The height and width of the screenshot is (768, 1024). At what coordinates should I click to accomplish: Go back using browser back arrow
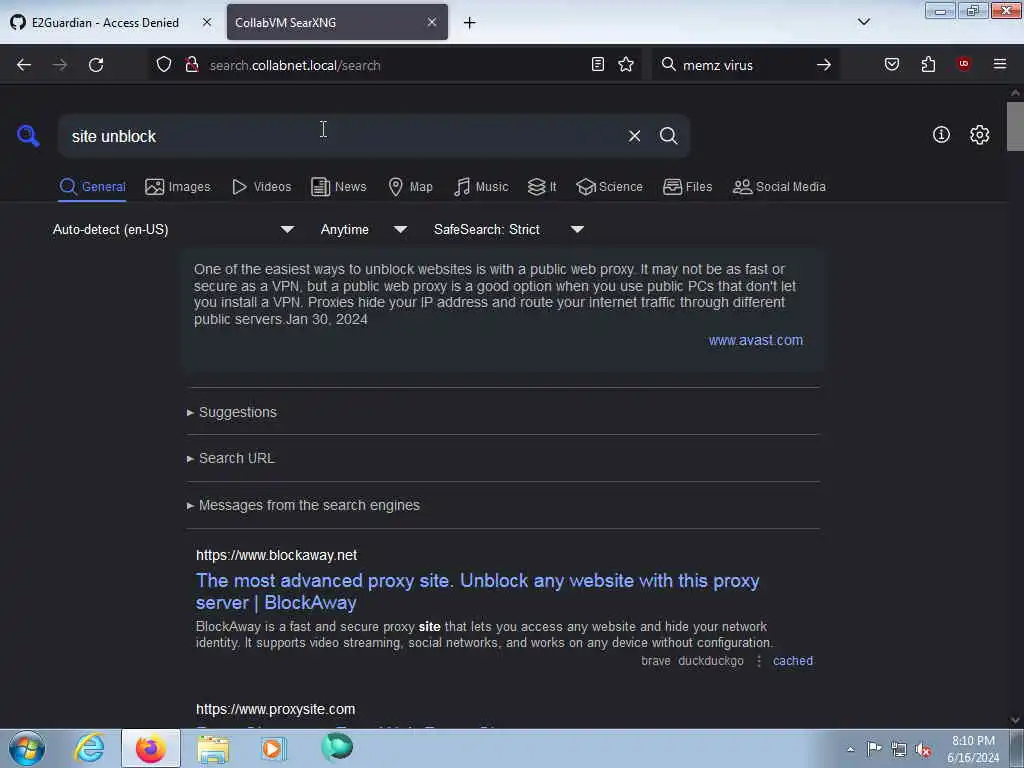coord(24,65)
